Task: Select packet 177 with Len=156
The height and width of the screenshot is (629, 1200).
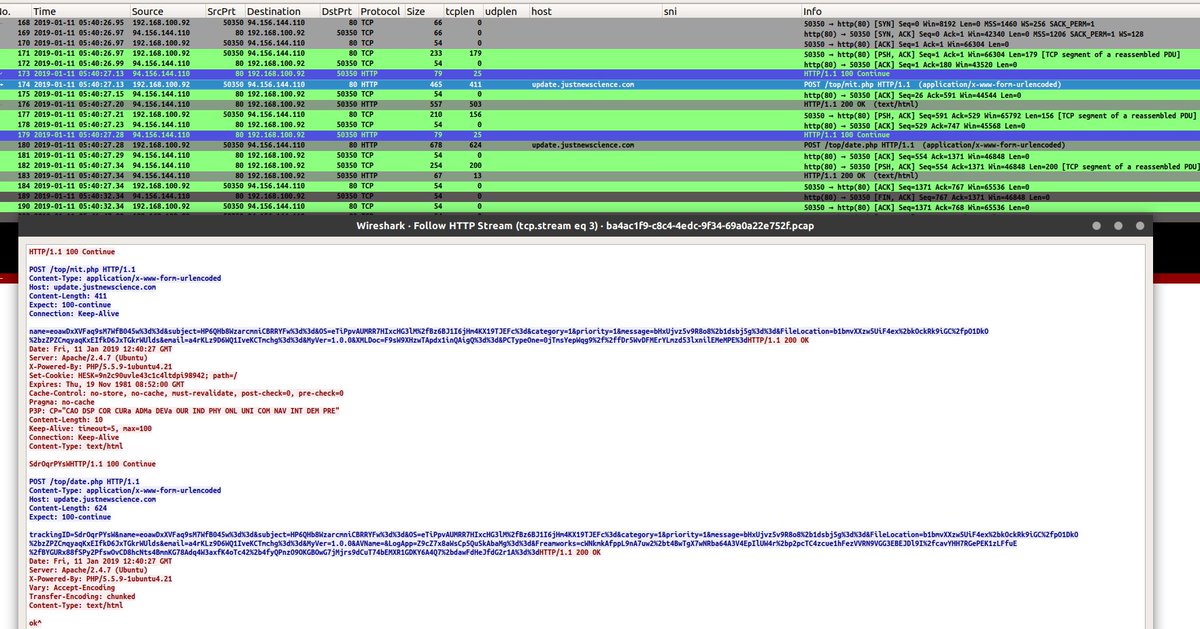Action: tap(600, 115)
